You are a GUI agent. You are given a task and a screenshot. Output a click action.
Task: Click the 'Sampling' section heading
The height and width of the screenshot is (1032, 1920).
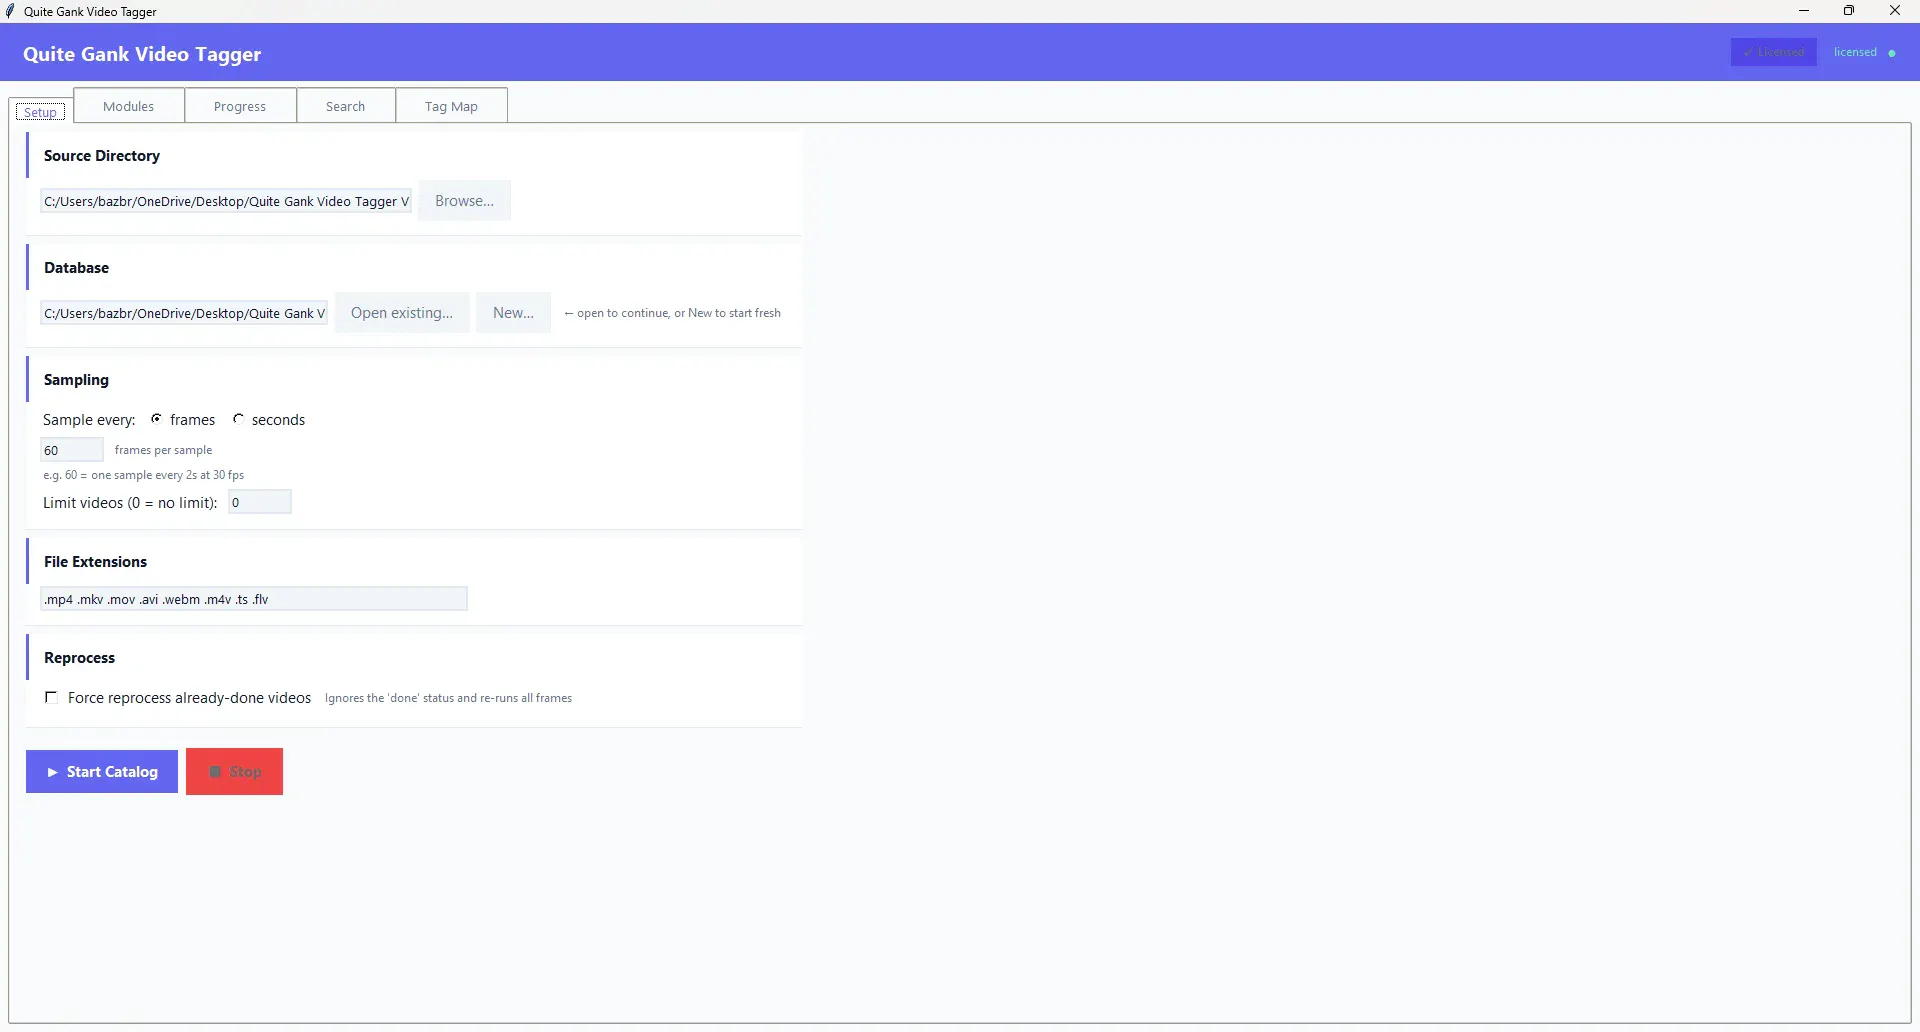[77, 380]
